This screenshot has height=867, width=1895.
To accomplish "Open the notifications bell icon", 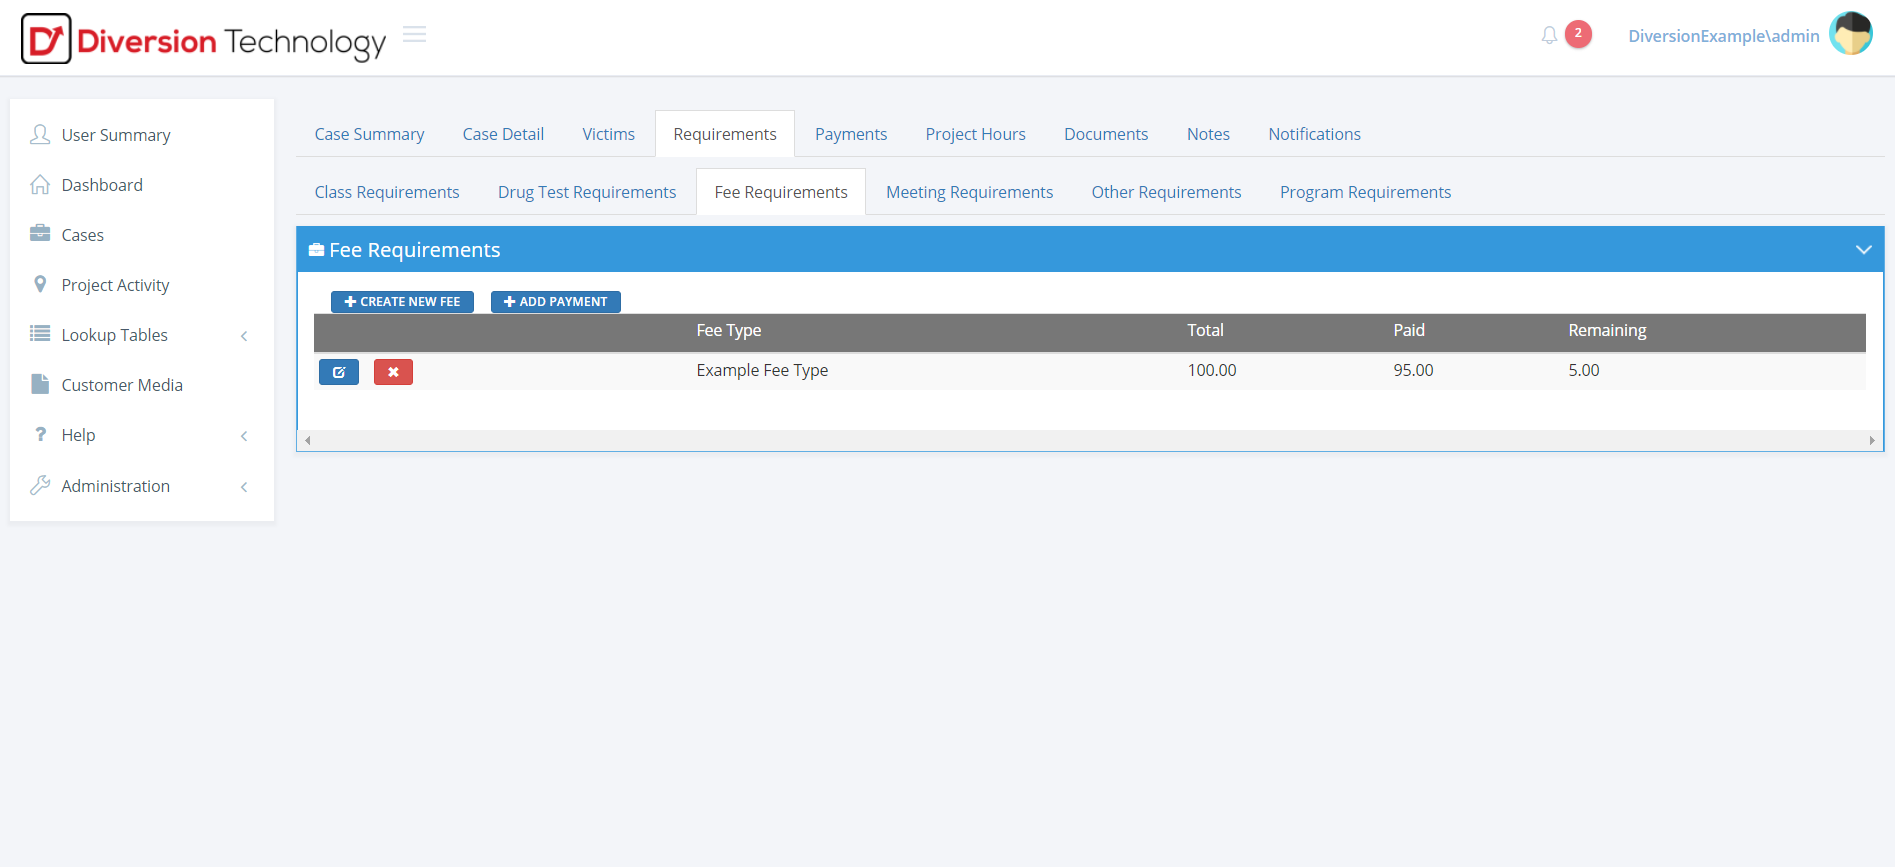I will (x=1549, y=36).
